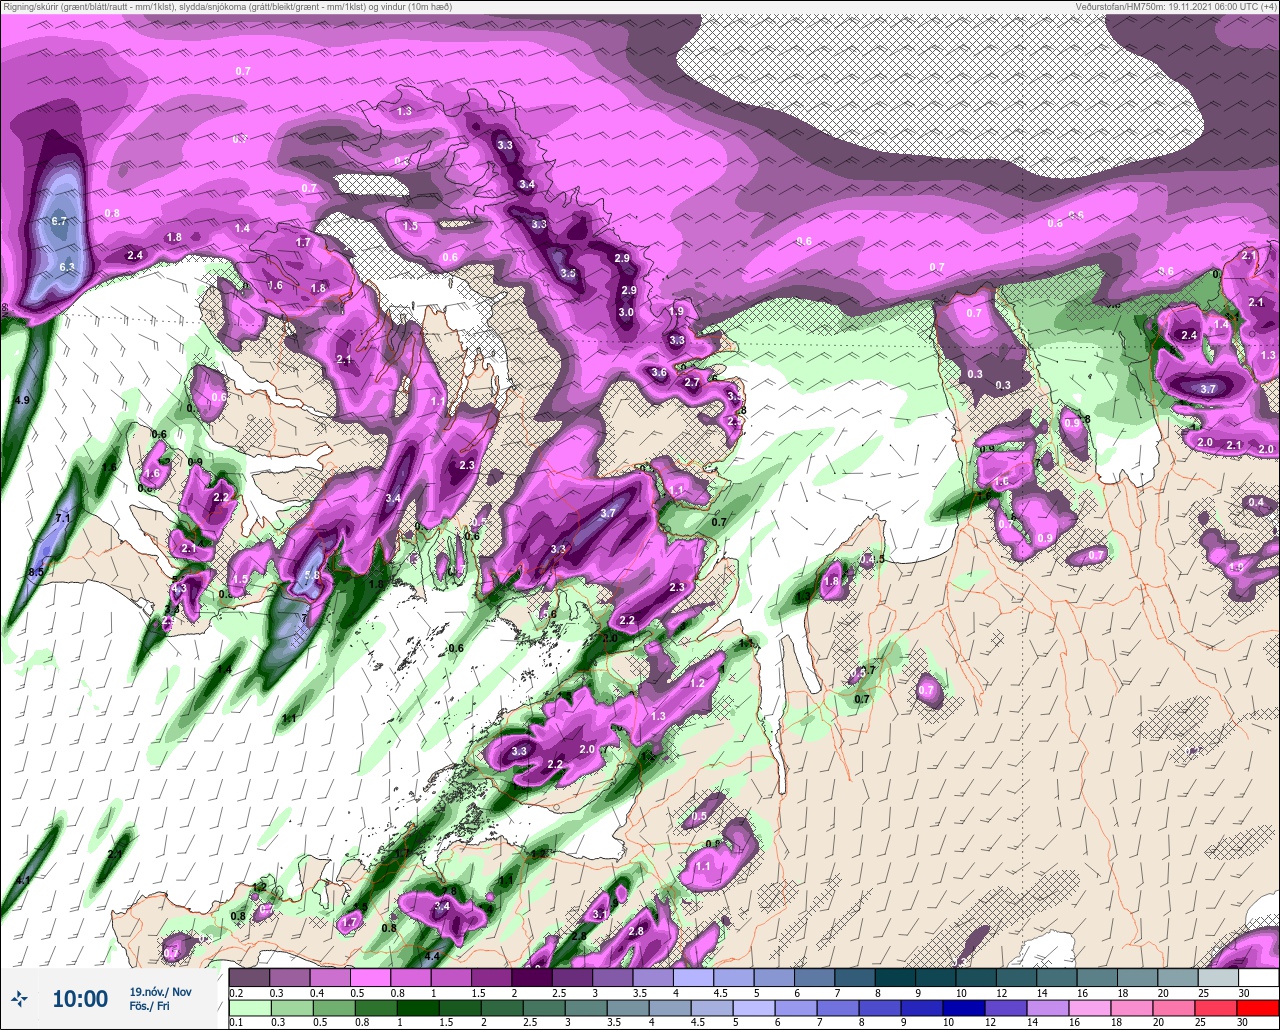Click the '30' label under the upper legend row
The image size is (1280, 1030).
point(1243,992)
